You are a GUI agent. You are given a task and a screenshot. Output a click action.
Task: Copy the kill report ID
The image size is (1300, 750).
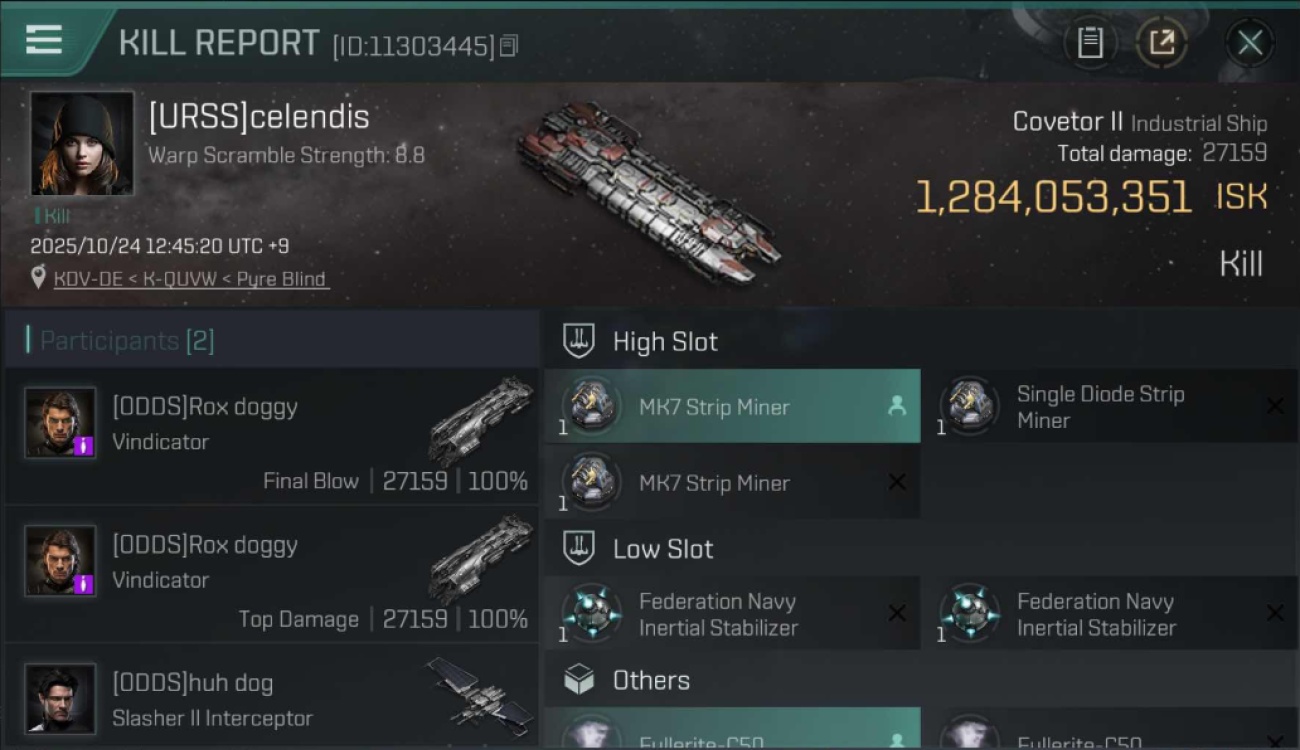(x=509, y=45)
